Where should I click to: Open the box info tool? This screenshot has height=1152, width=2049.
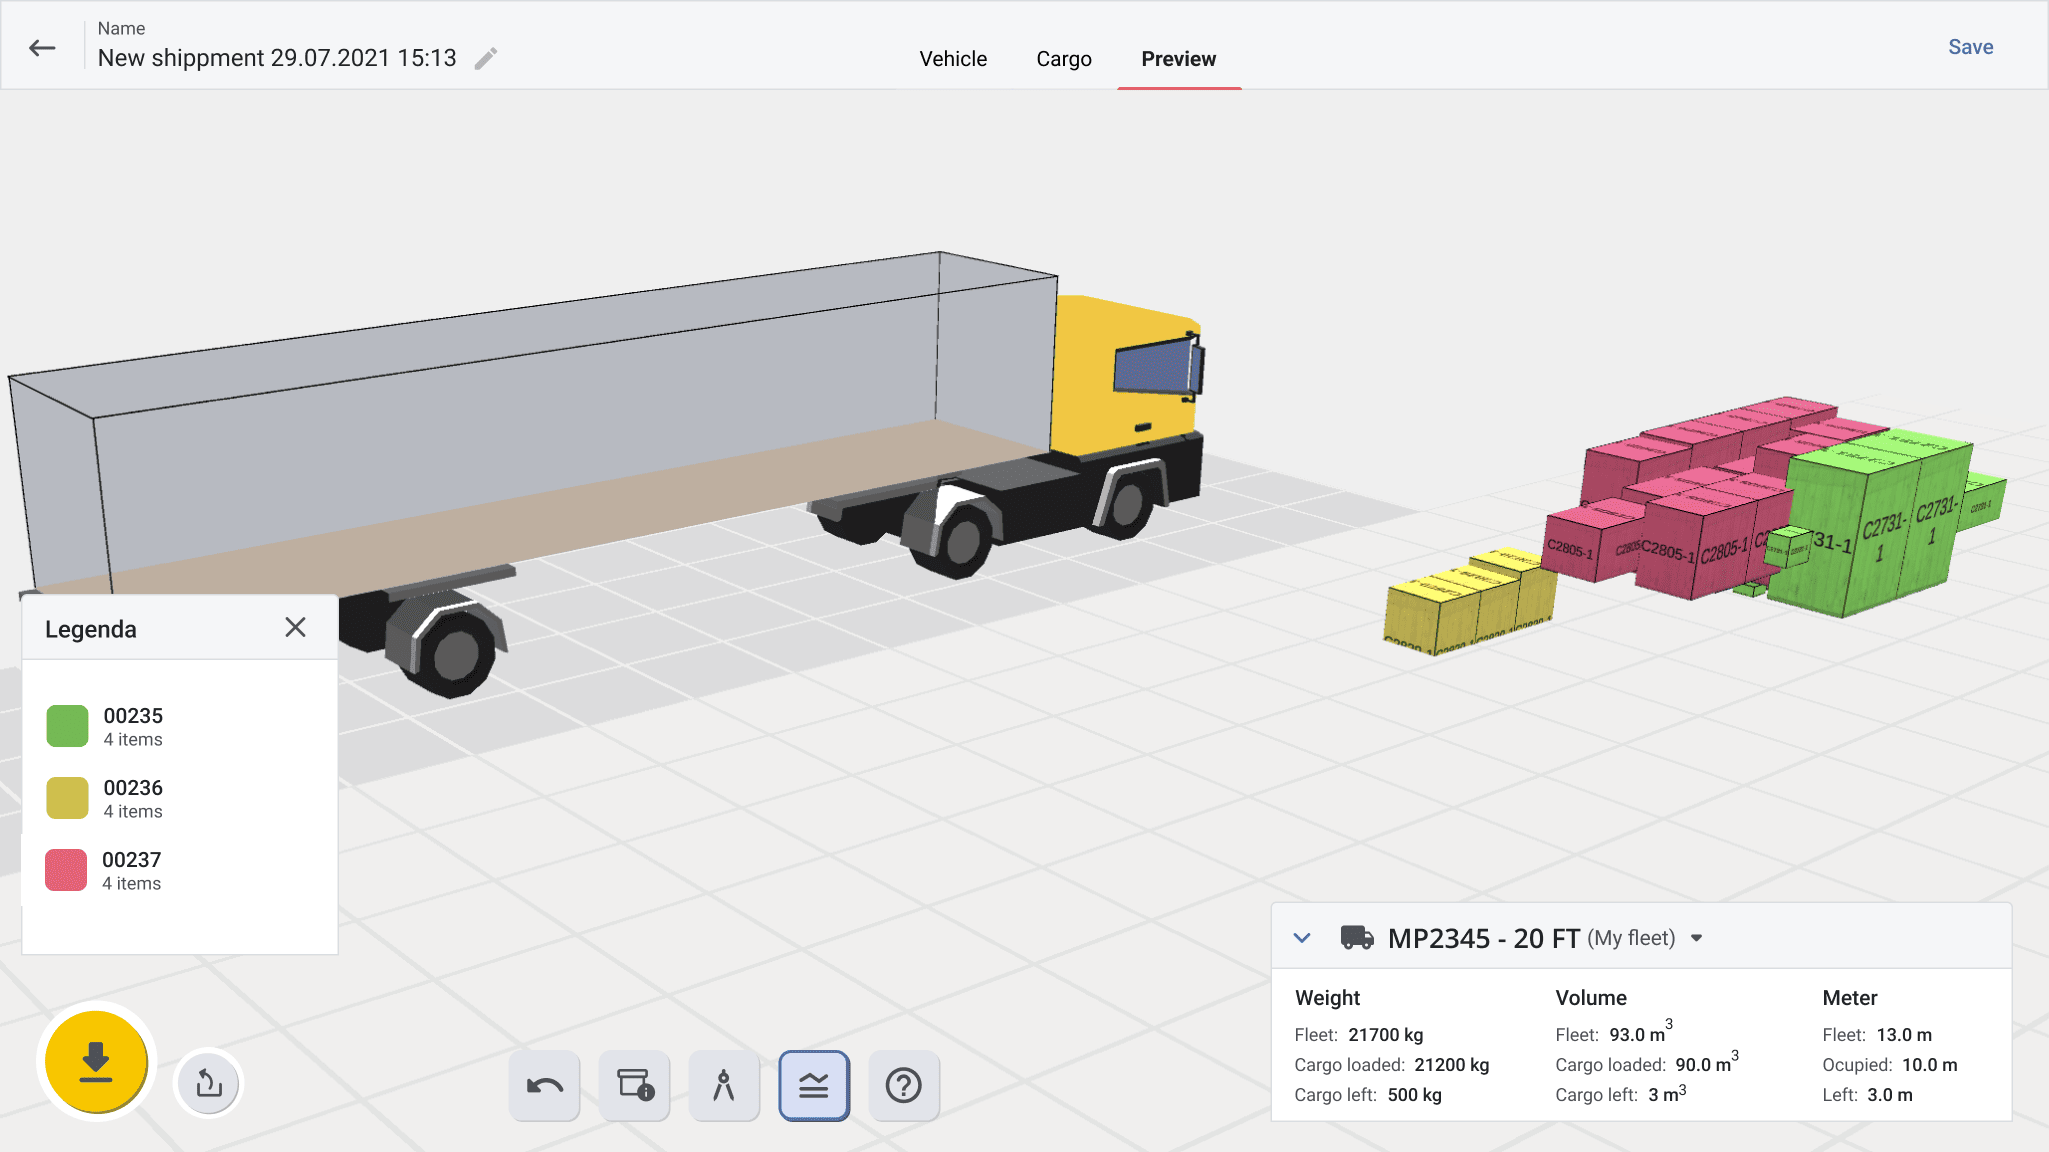[634, 1085]
